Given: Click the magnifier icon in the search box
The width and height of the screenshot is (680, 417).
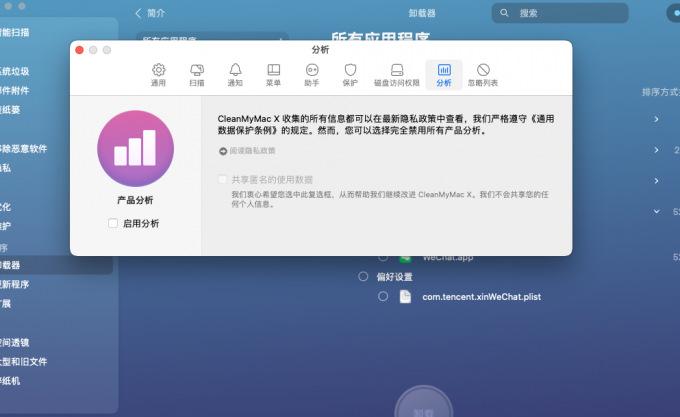Looking at the screenshot, I should [x=504, y=13].
